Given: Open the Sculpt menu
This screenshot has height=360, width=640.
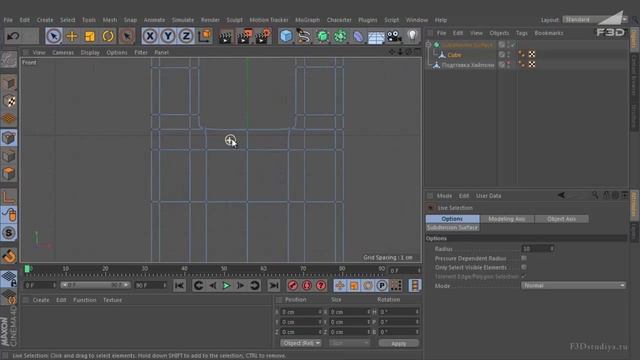Looking at the screenshot, I should click(x=234, y=20).
